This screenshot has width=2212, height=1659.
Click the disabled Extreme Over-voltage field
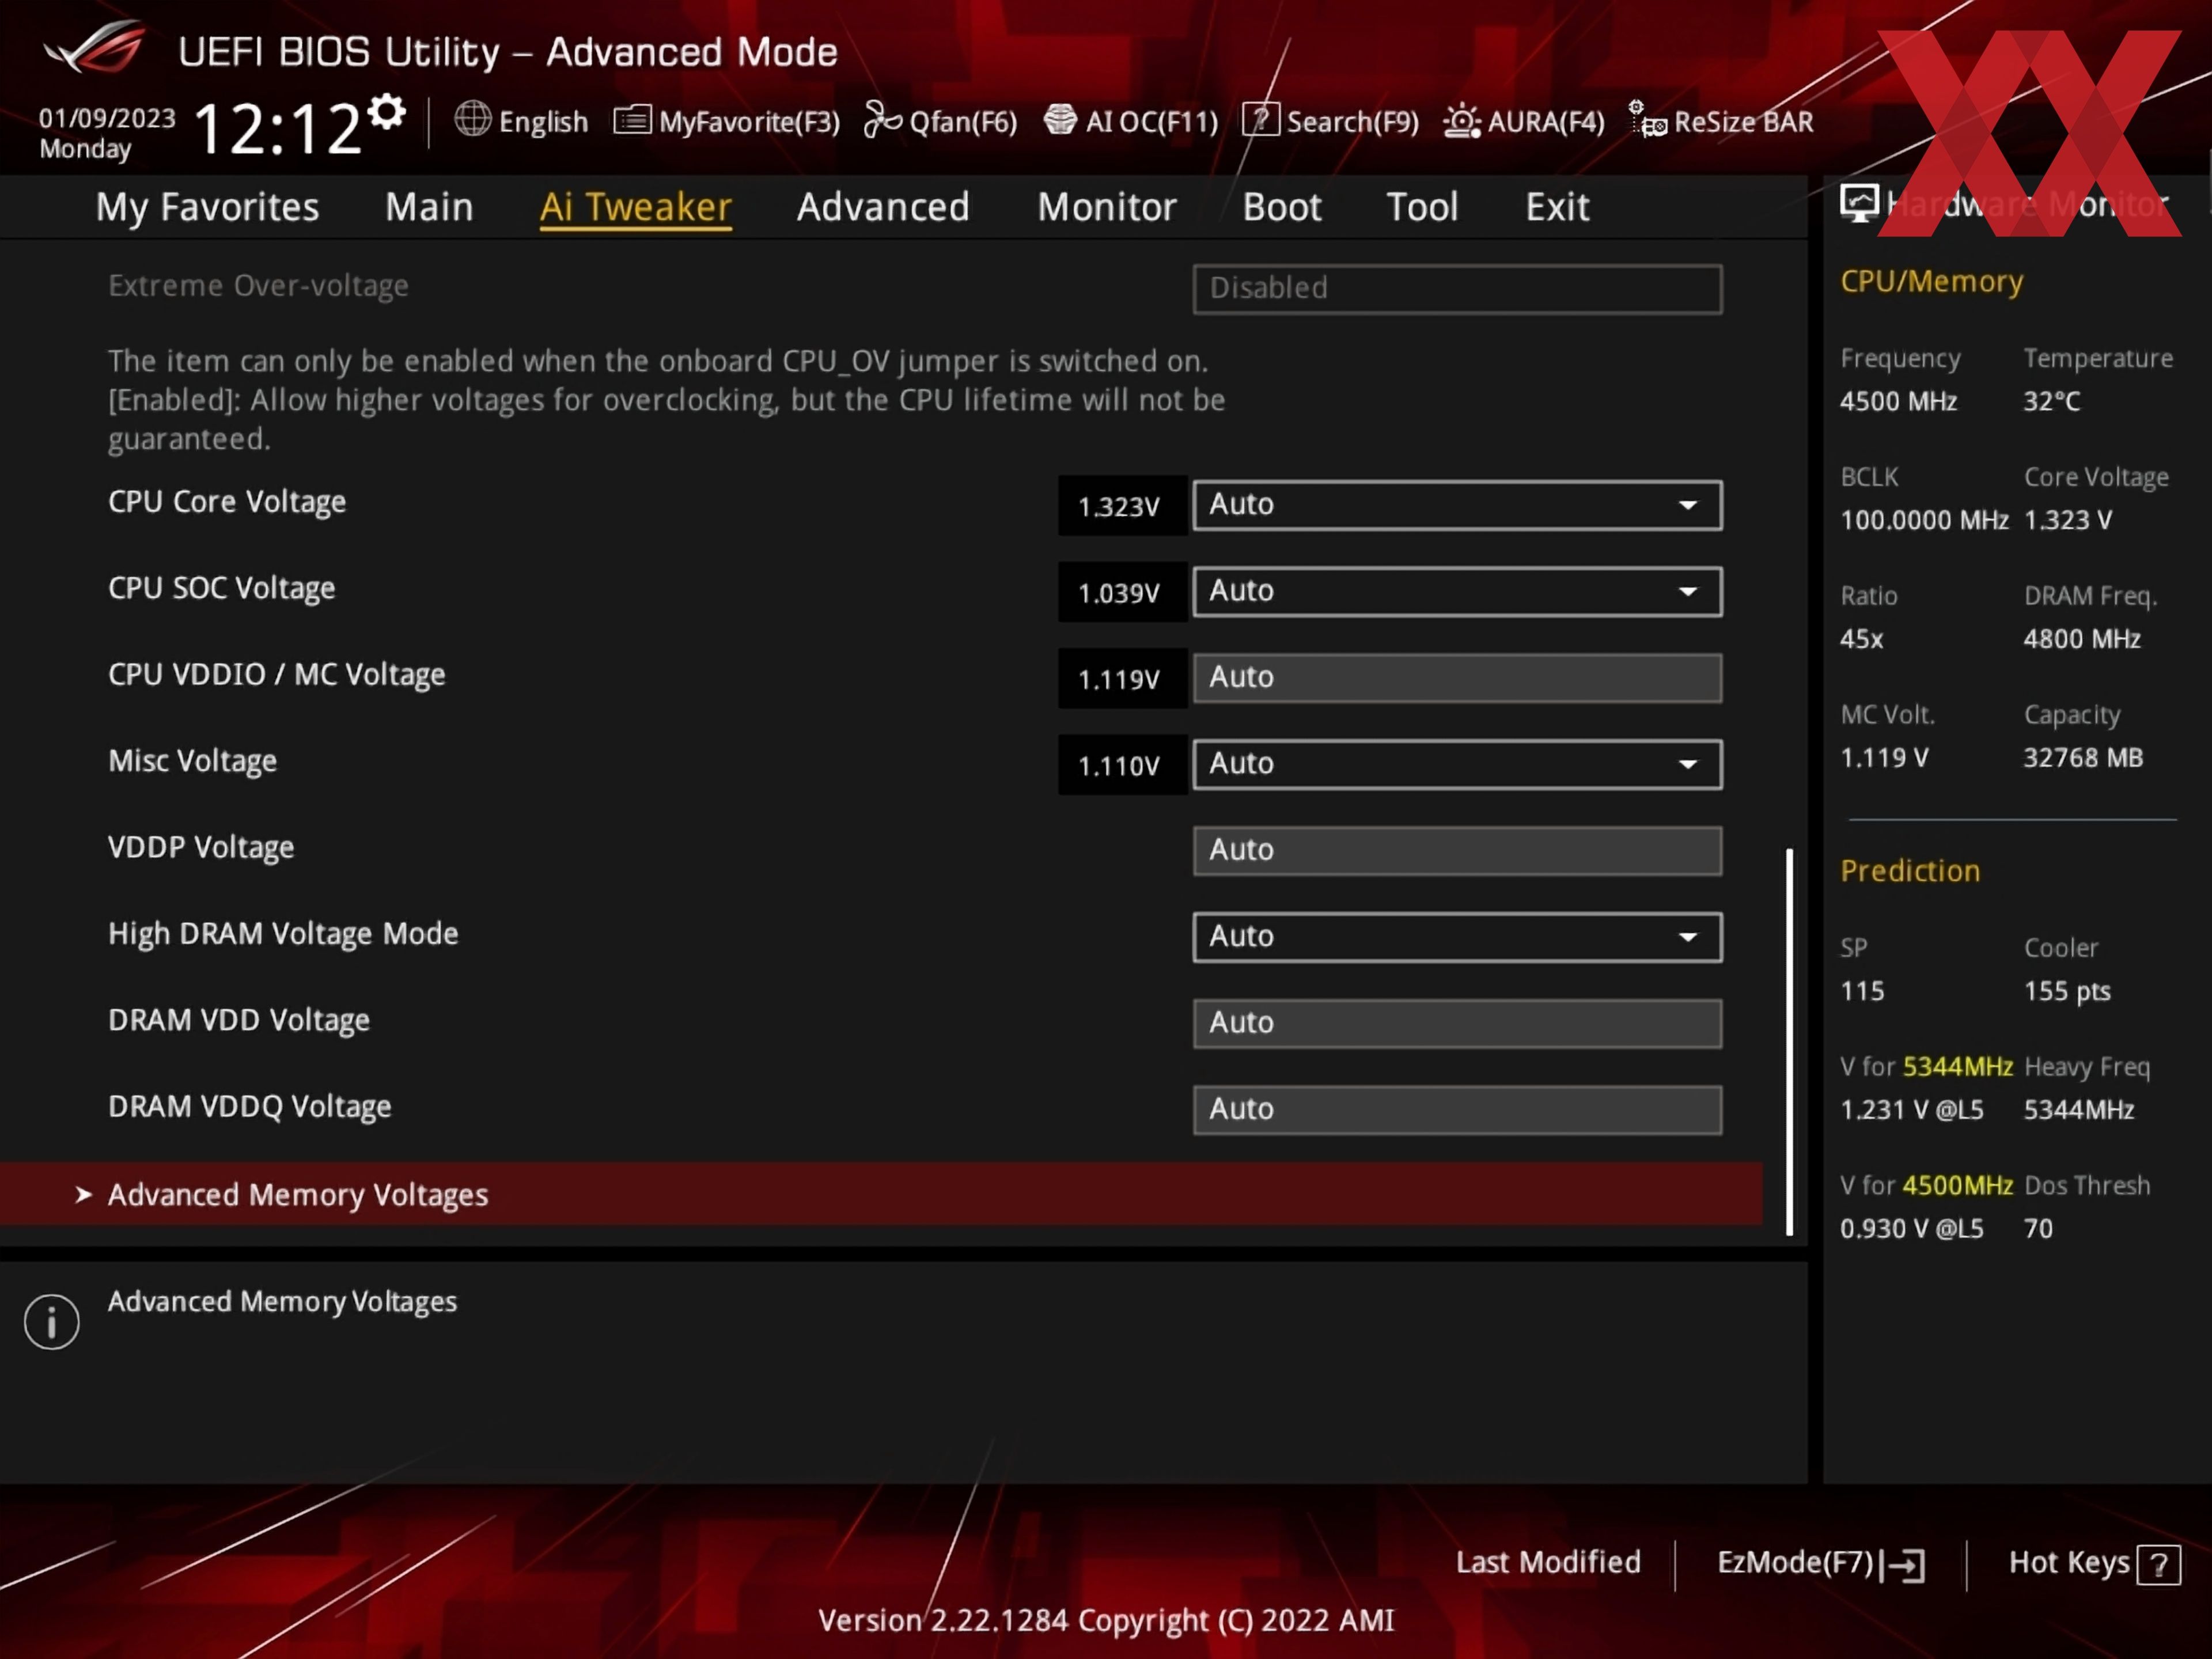1457,289
